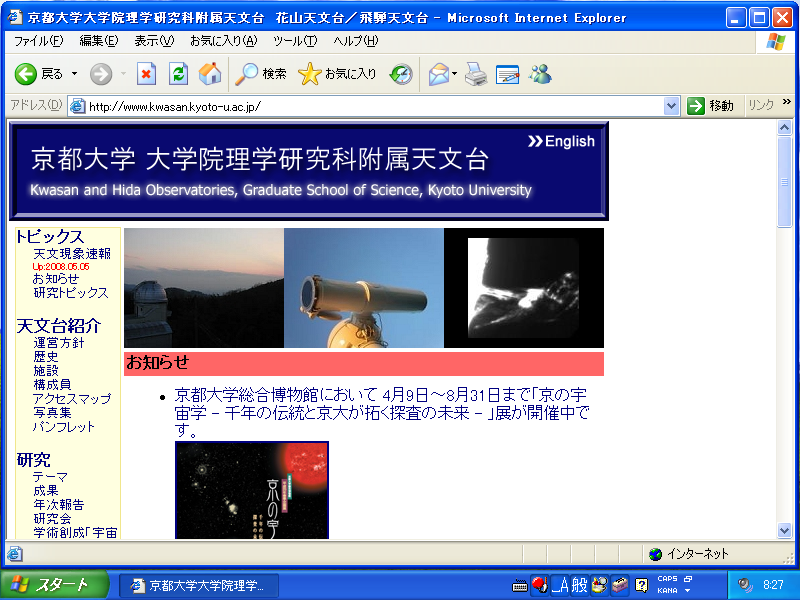800x600 pixels.
Task: Click the Windows flag logo in the menu bar
Action: pyautogui.click(x=776, y=41)
